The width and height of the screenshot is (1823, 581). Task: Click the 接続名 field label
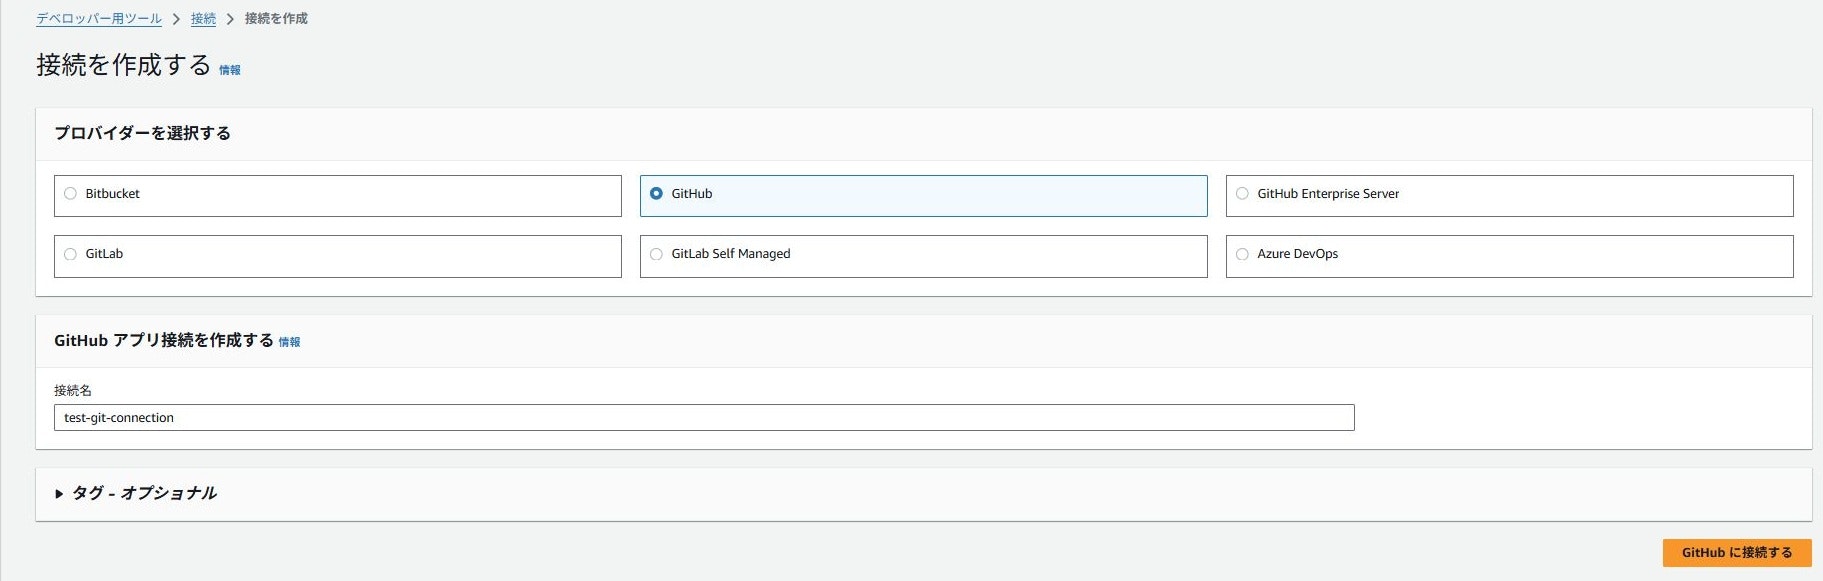[x=73, y=390]
